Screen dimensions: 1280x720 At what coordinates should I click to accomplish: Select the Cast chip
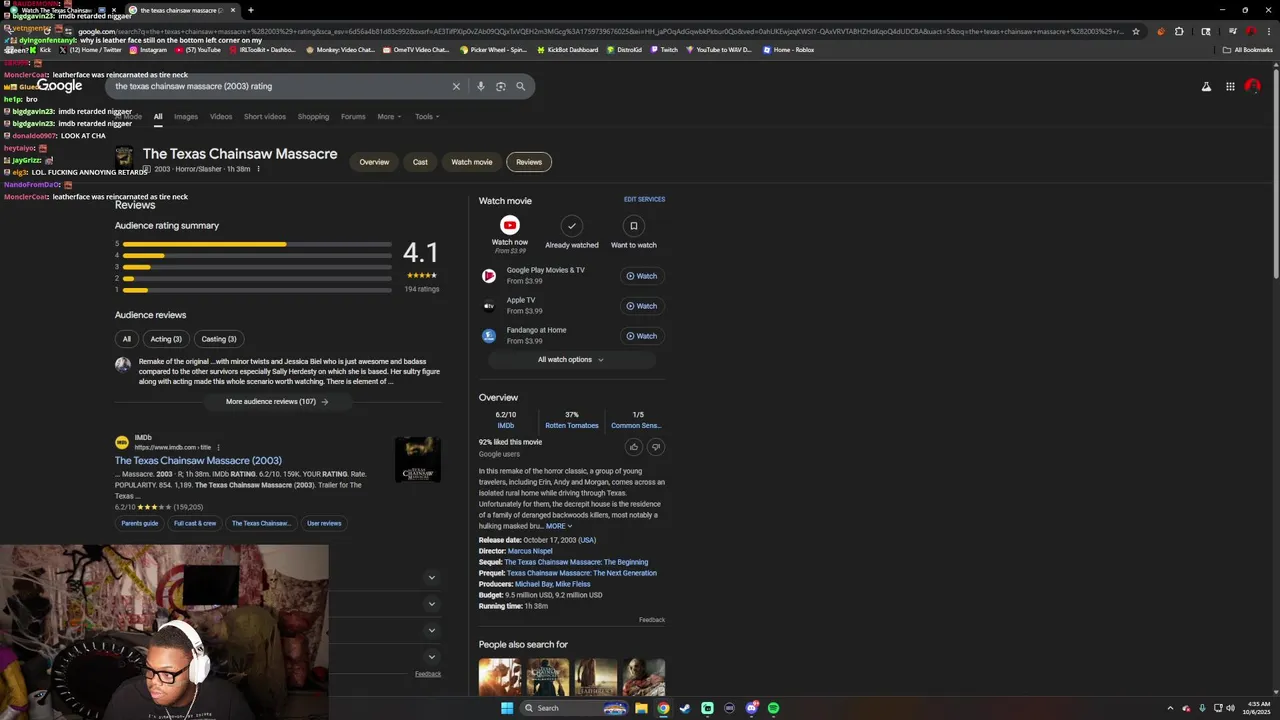click(420, 162)
